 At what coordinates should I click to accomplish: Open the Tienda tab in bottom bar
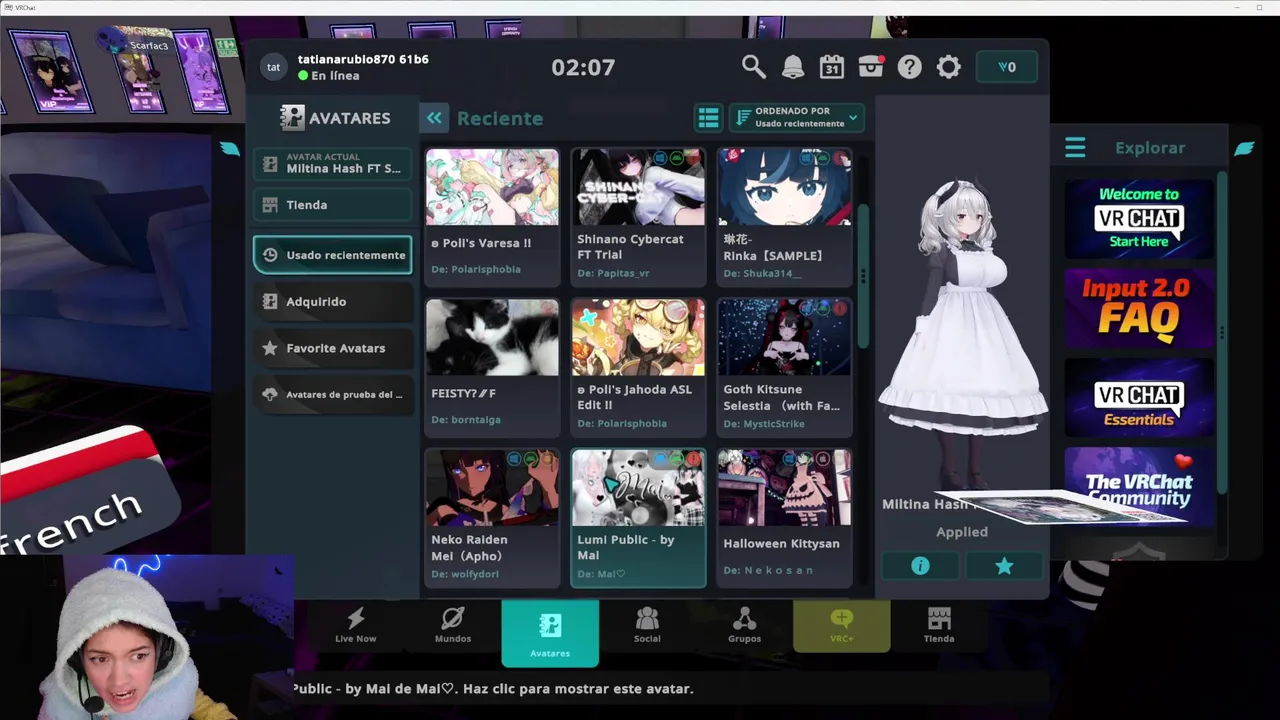click(939, 627)
